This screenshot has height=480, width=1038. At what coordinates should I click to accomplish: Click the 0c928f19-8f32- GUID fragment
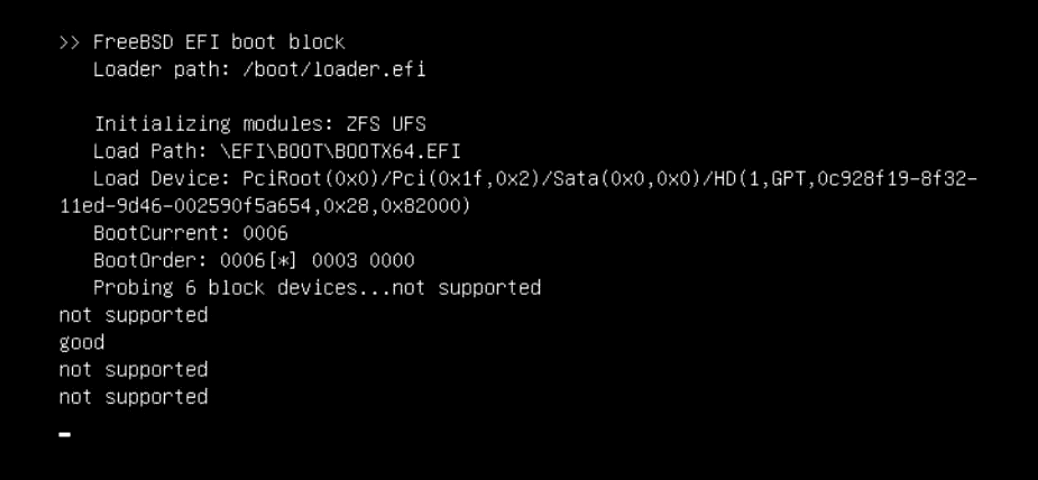coord(897,179)
